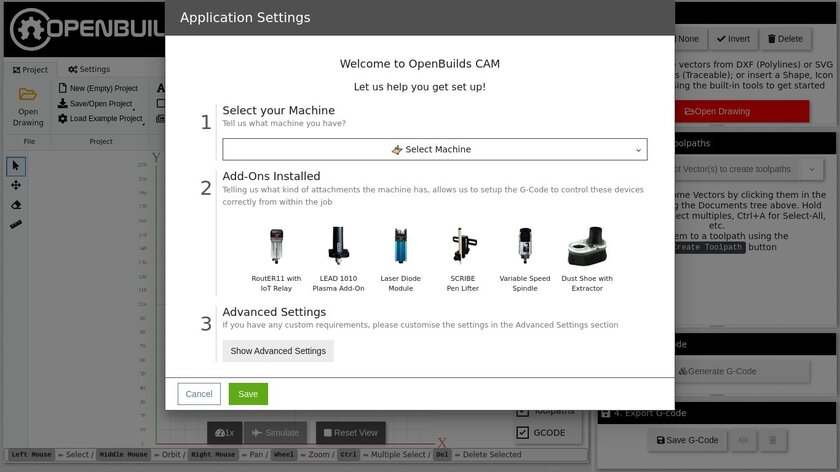Screen dimensions: 840x472
Task: Select RoutER11 with IoT Relay add-on
Action: coord(276,259)
